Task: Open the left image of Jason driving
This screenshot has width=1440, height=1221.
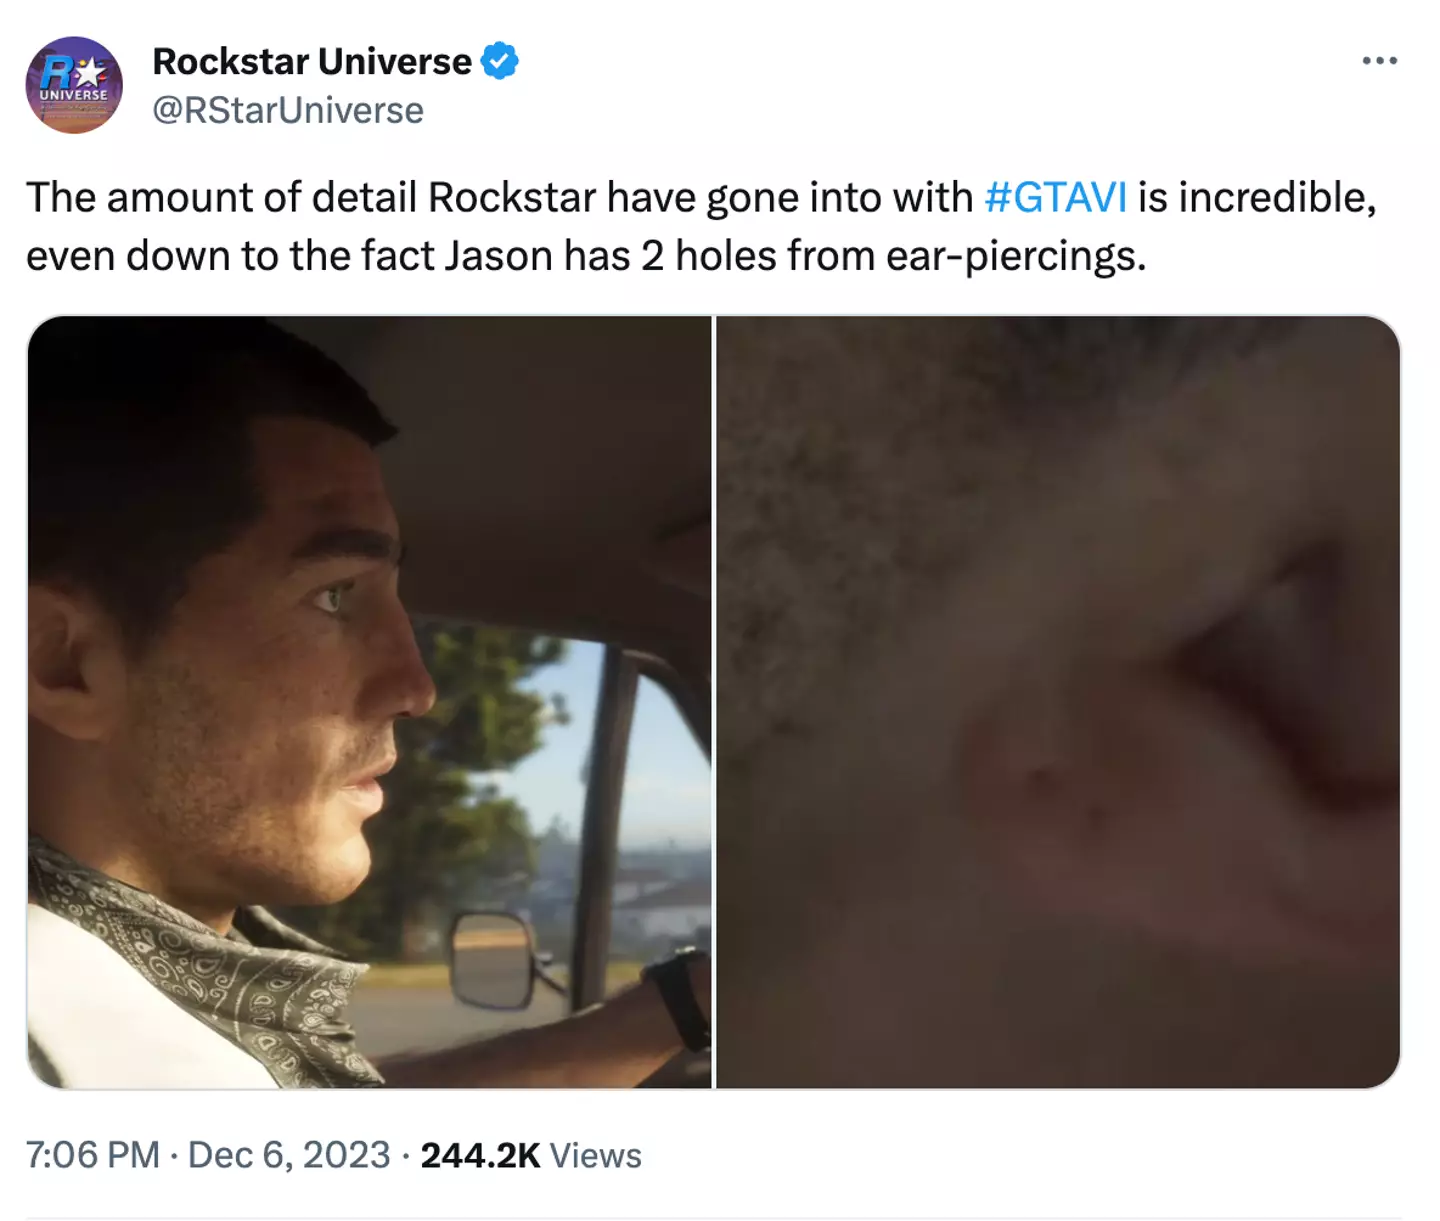Action: coord(369,702)
